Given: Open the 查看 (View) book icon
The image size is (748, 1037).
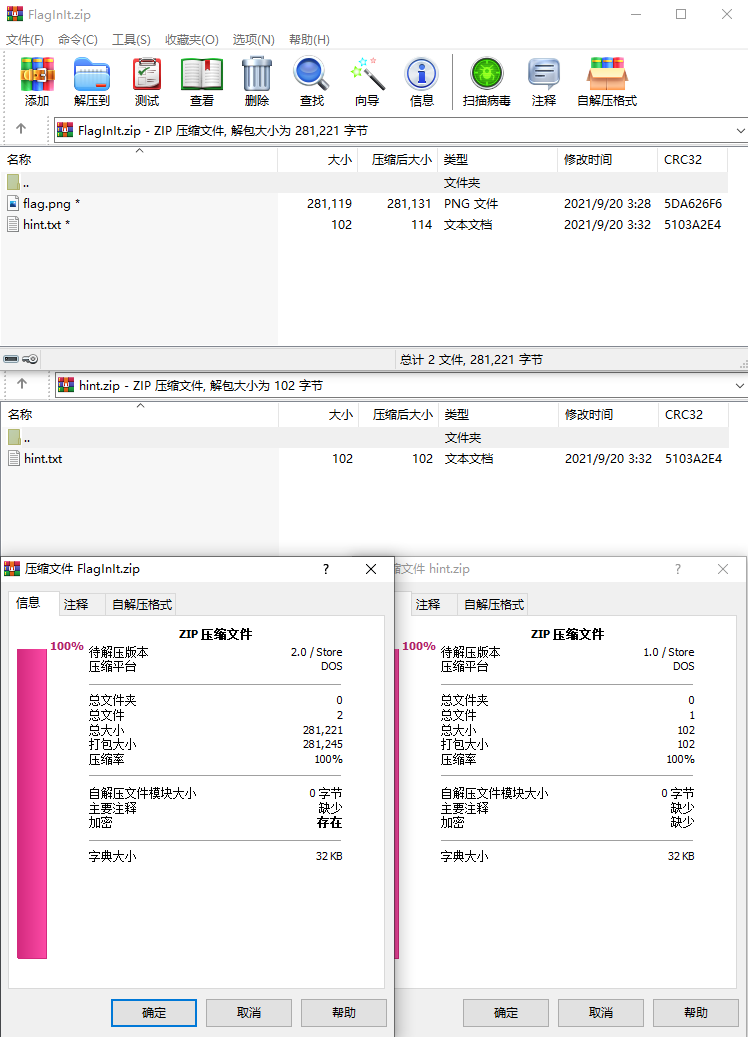Looking at the screenshot, I should pyautogui.click(x=202, y=81).
